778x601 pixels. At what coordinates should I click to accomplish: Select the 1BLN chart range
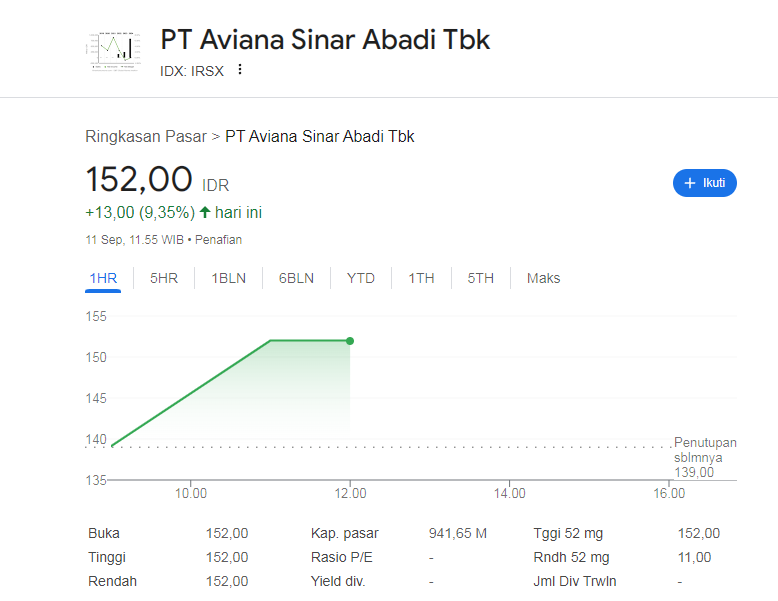pos(228,278)
